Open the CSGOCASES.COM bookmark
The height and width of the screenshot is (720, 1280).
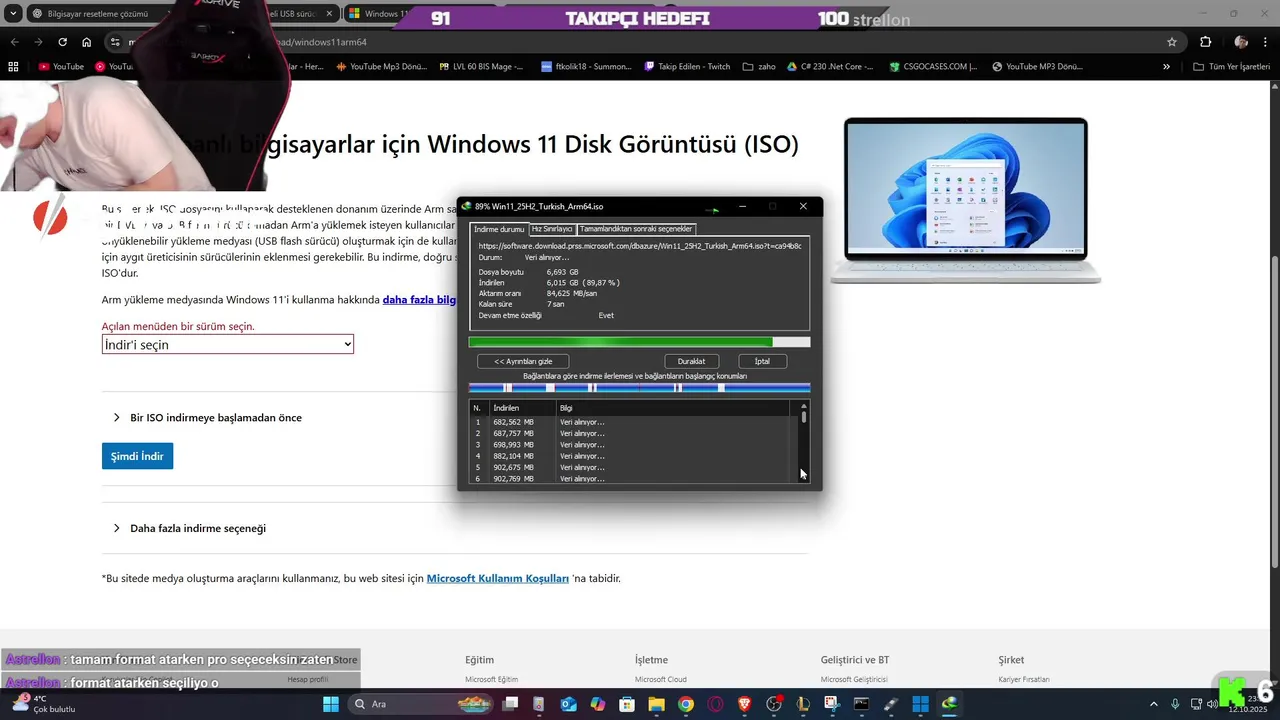(x=934, y=66)
